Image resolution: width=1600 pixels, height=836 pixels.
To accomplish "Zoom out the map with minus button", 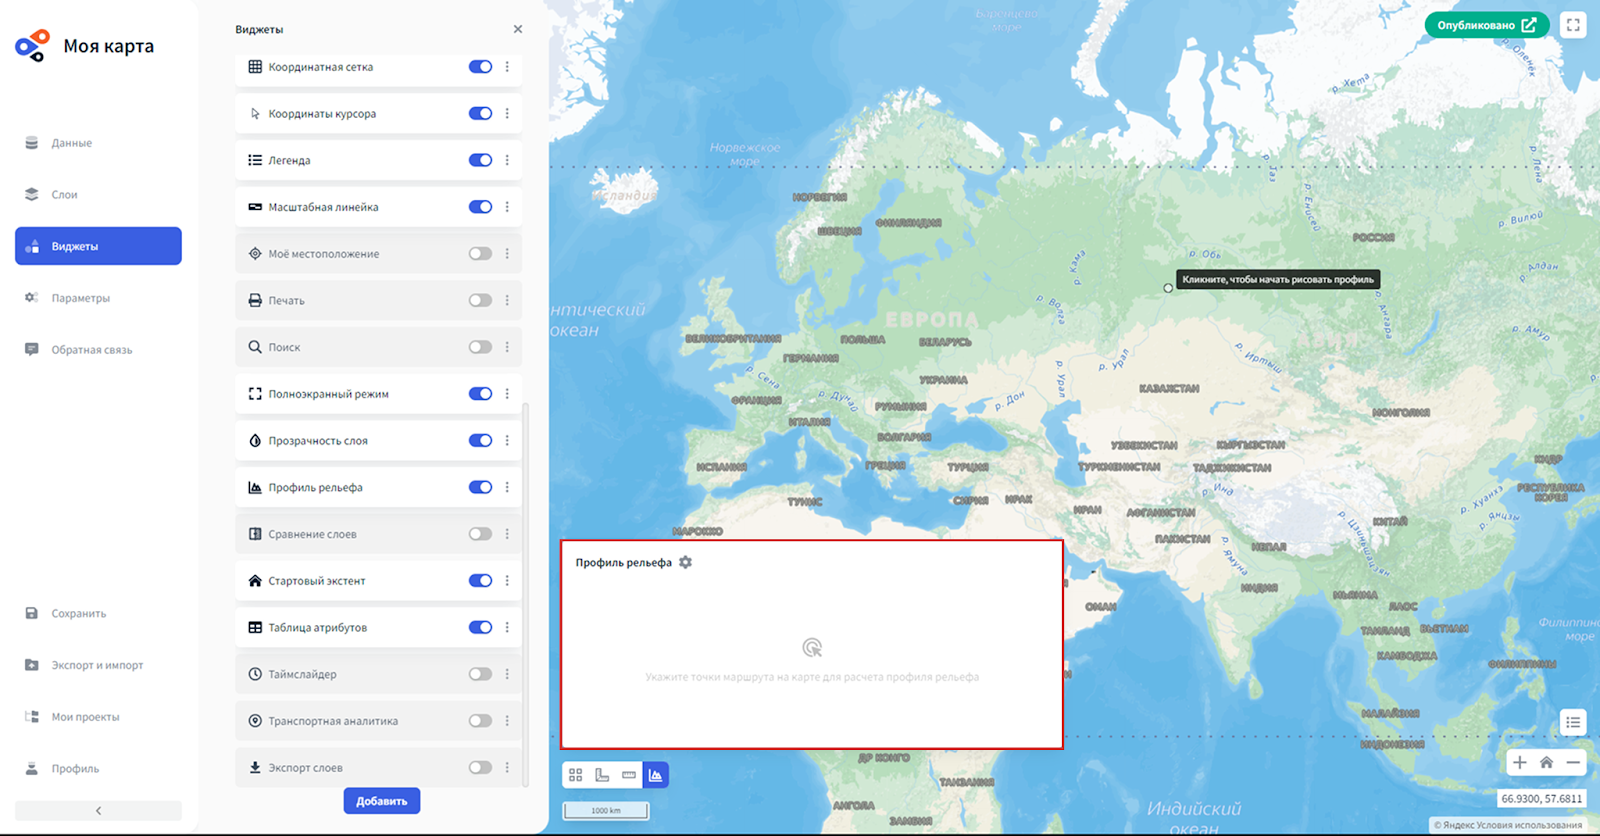I will tap(1573, 762).
